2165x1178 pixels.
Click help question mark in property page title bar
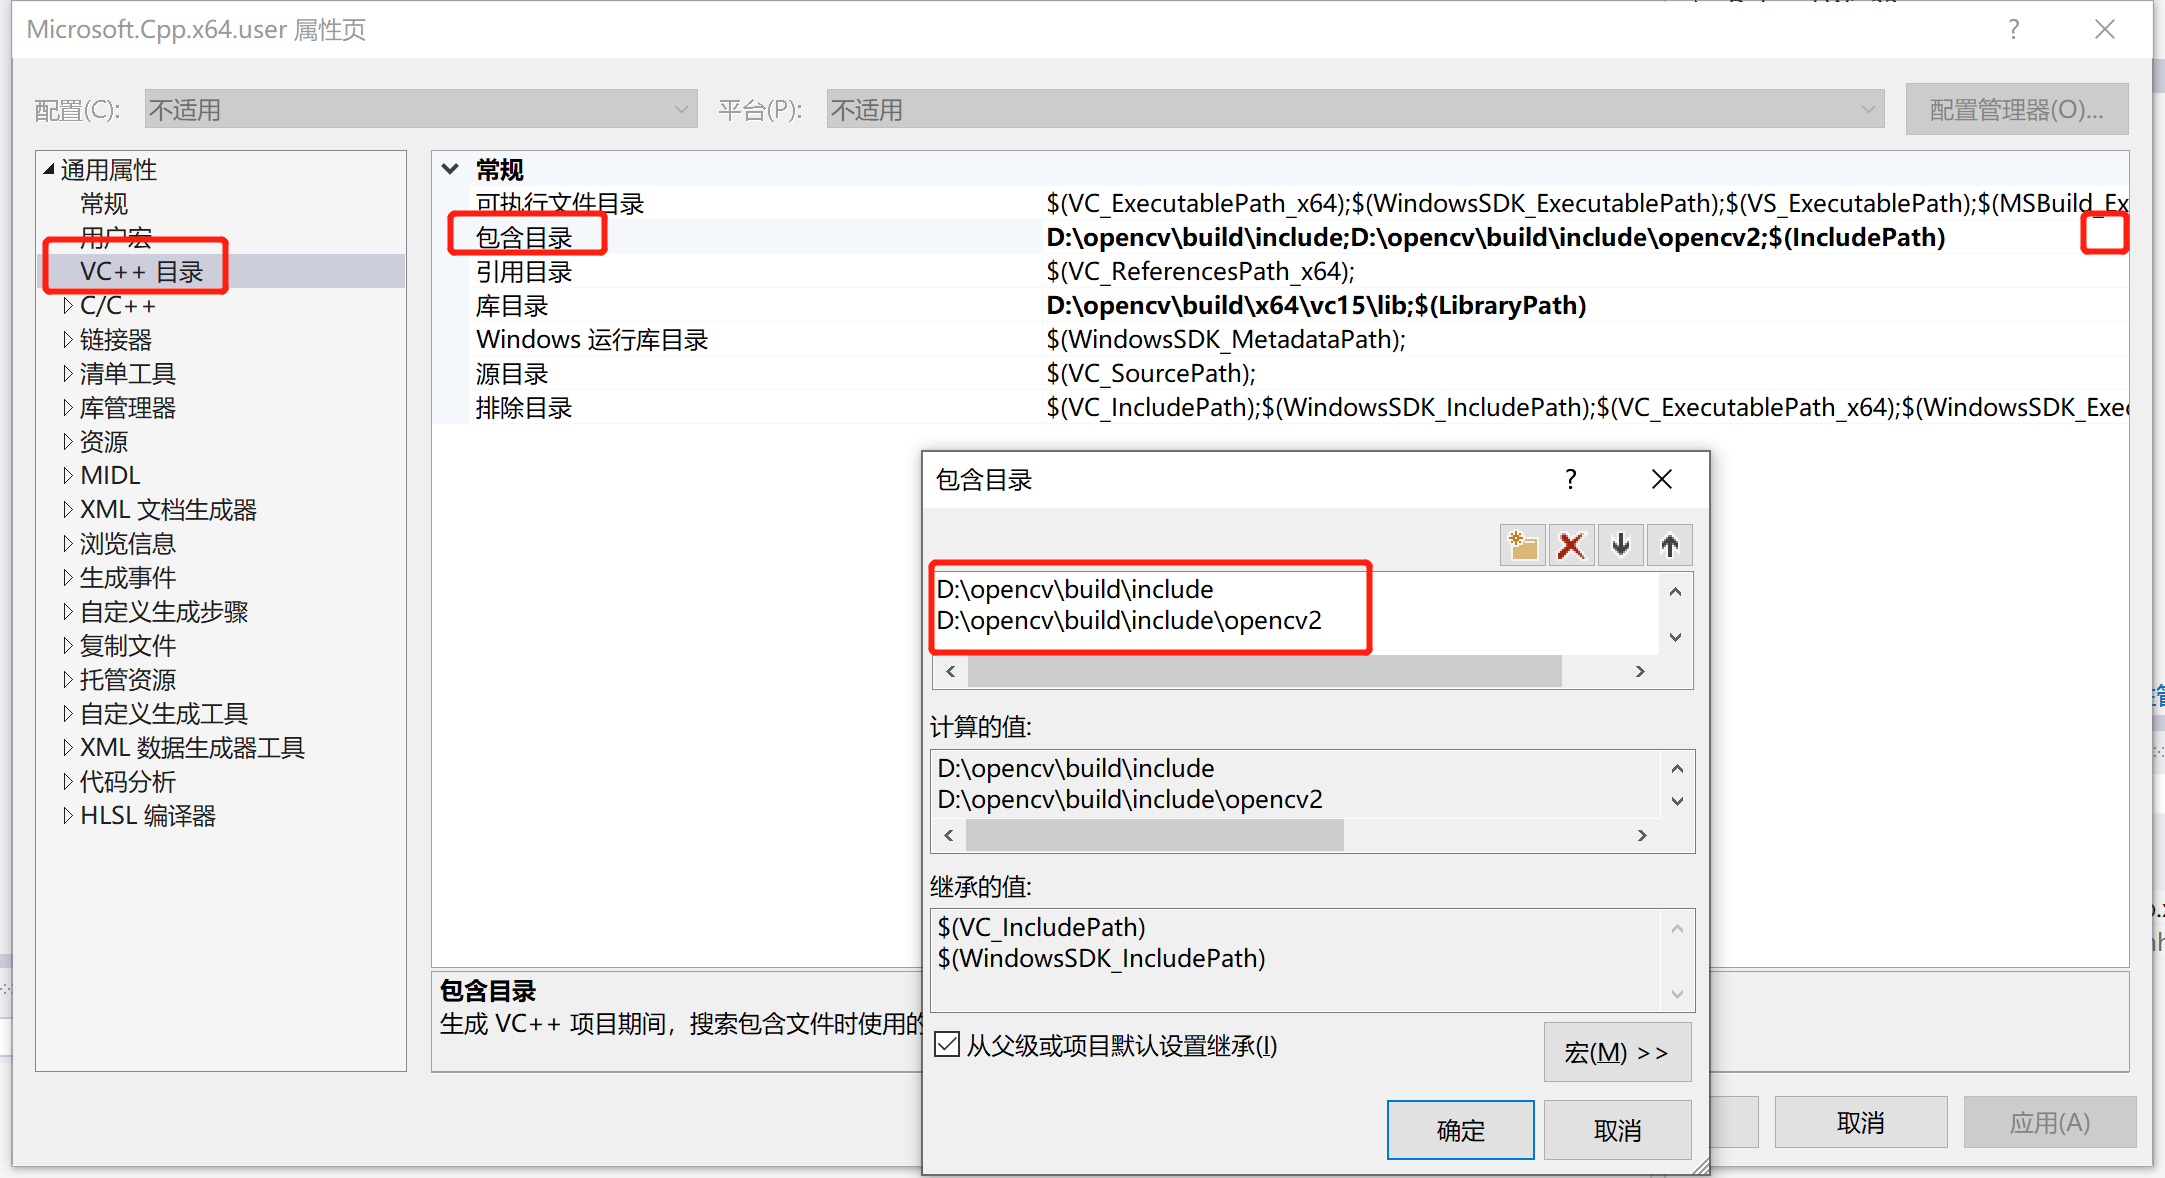tap(2013, 30)
